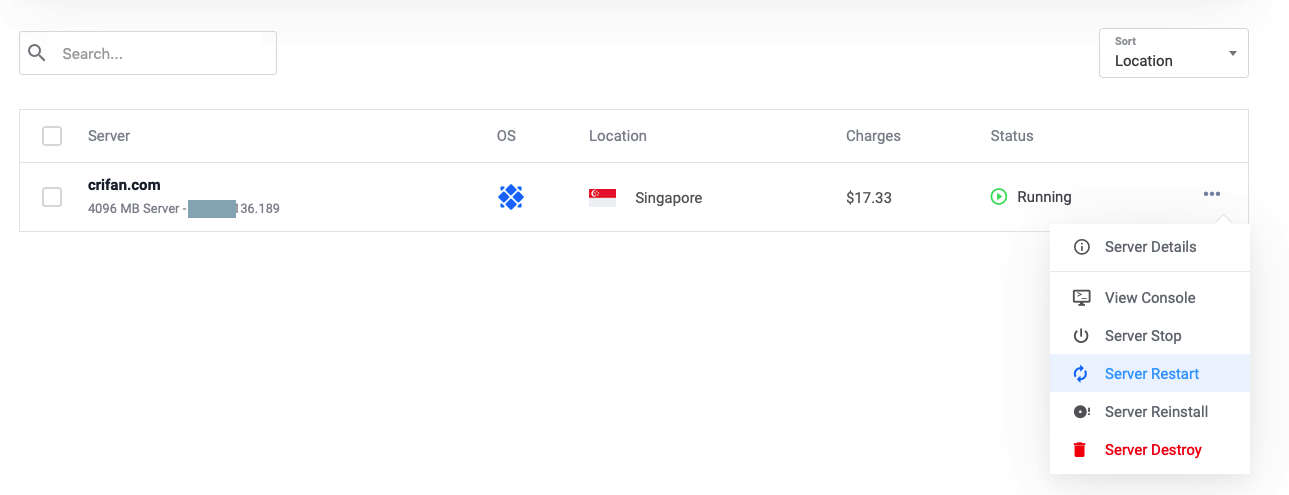The image size is (1289, 495).
Task: Click the Location column header
Action: tap(617, 136)
